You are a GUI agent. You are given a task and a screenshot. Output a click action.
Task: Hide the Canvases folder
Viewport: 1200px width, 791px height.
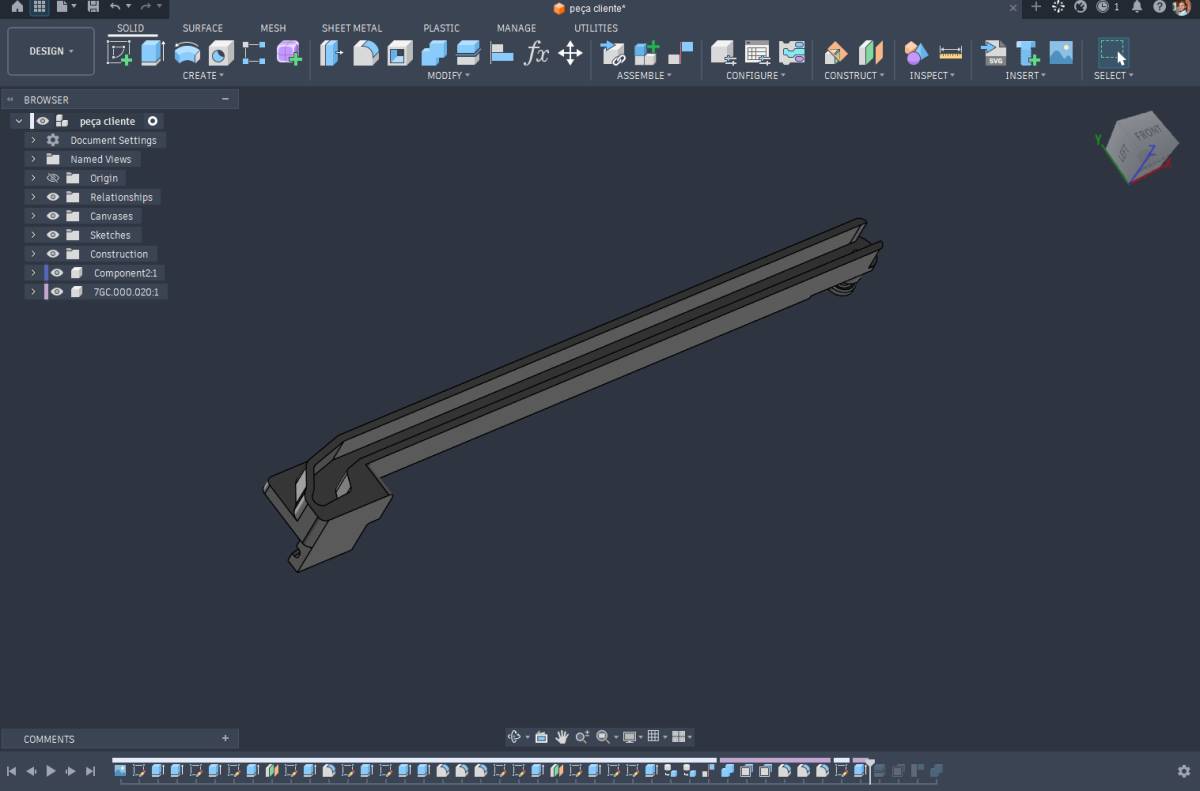53,216
